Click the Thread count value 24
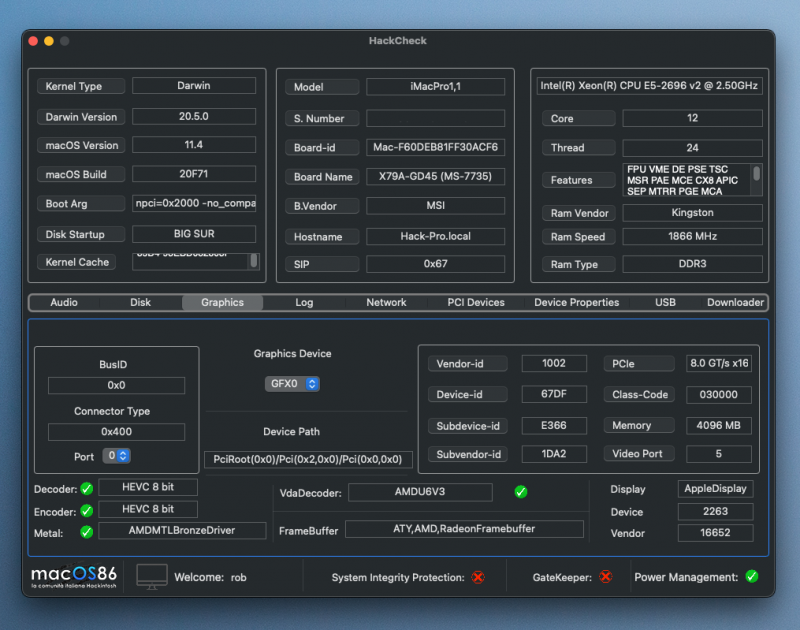This screenshot has height=630, width=800. pos(692,147)
